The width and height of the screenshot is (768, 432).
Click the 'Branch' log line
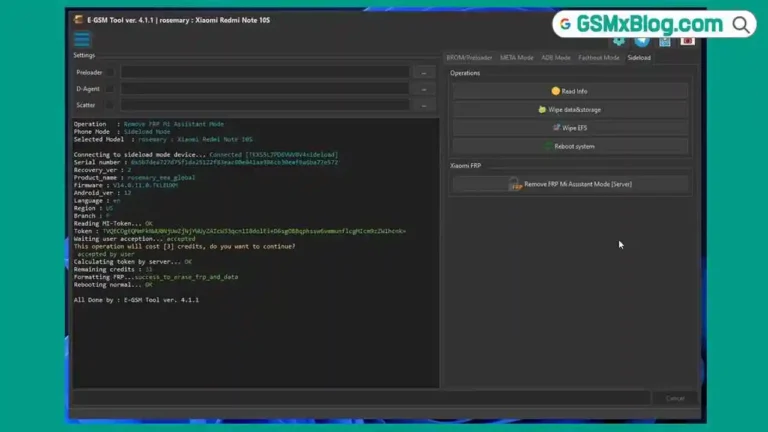[92, 216]
